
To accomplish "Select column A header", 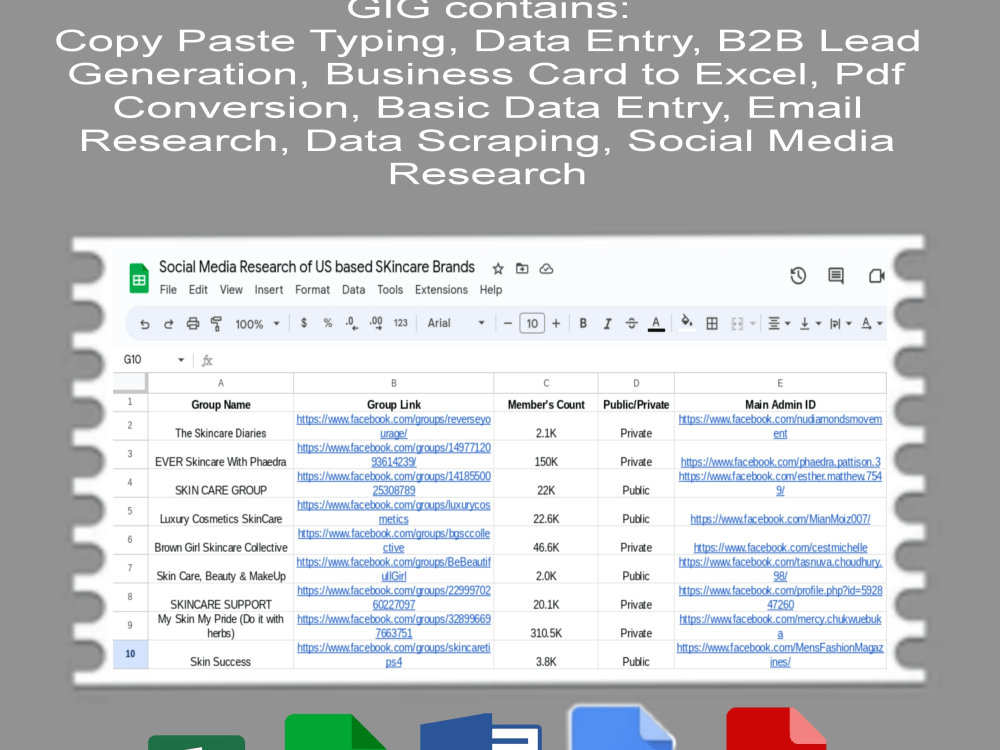I will [221, 383].
